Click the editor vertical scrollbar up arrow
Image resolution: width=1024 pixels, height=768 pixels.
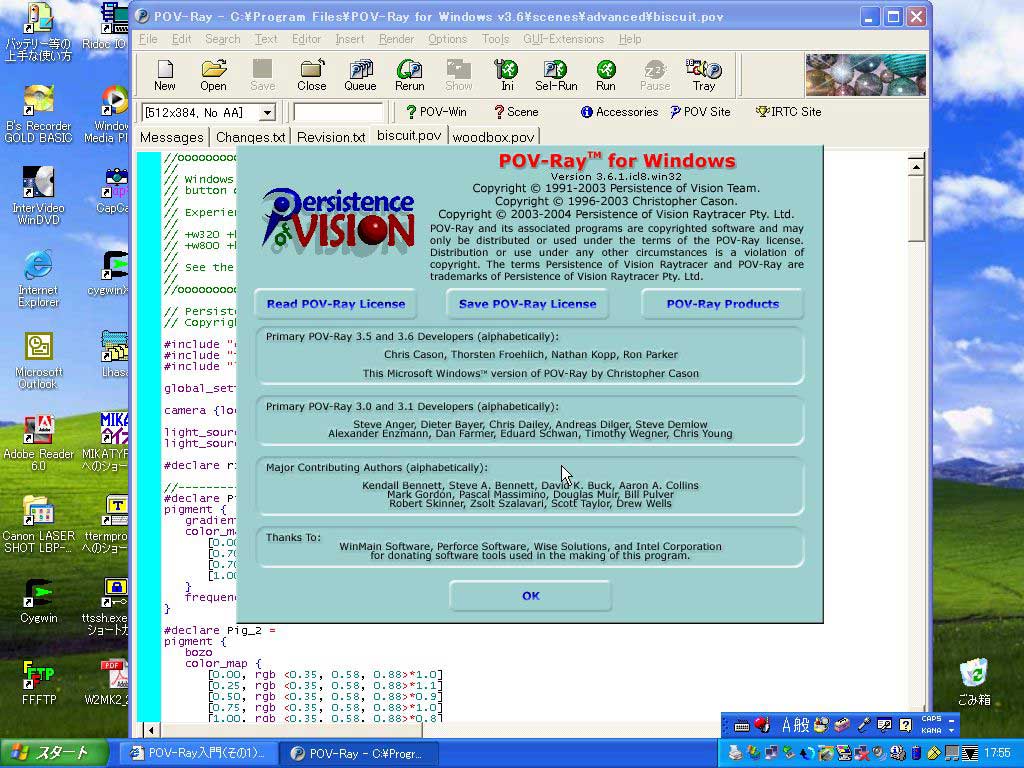click(x=916, y=167)
